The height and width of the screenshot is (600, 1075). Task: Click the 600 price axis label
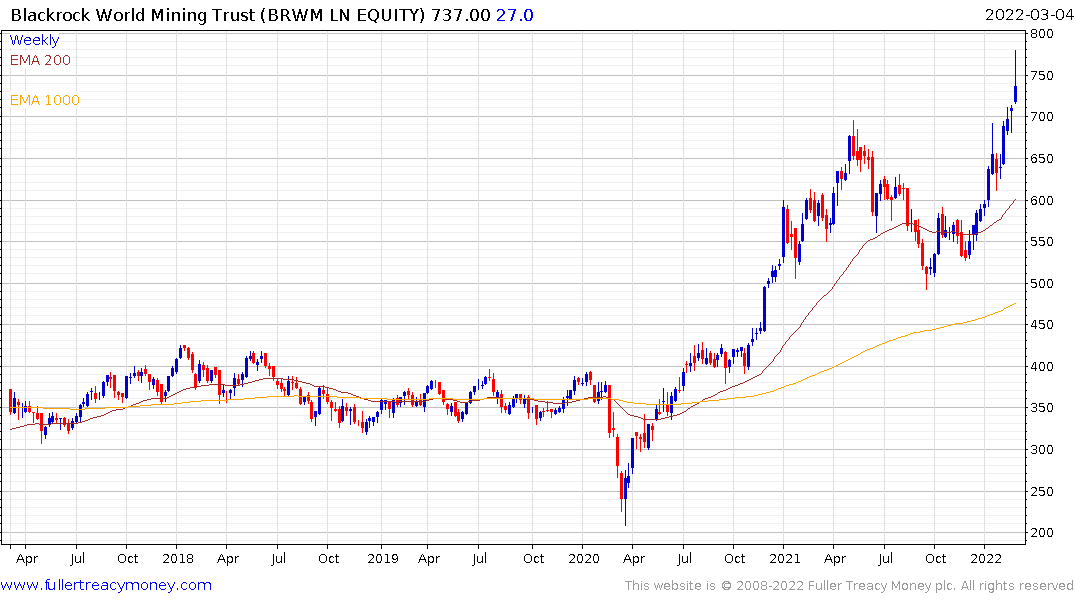1041,200
